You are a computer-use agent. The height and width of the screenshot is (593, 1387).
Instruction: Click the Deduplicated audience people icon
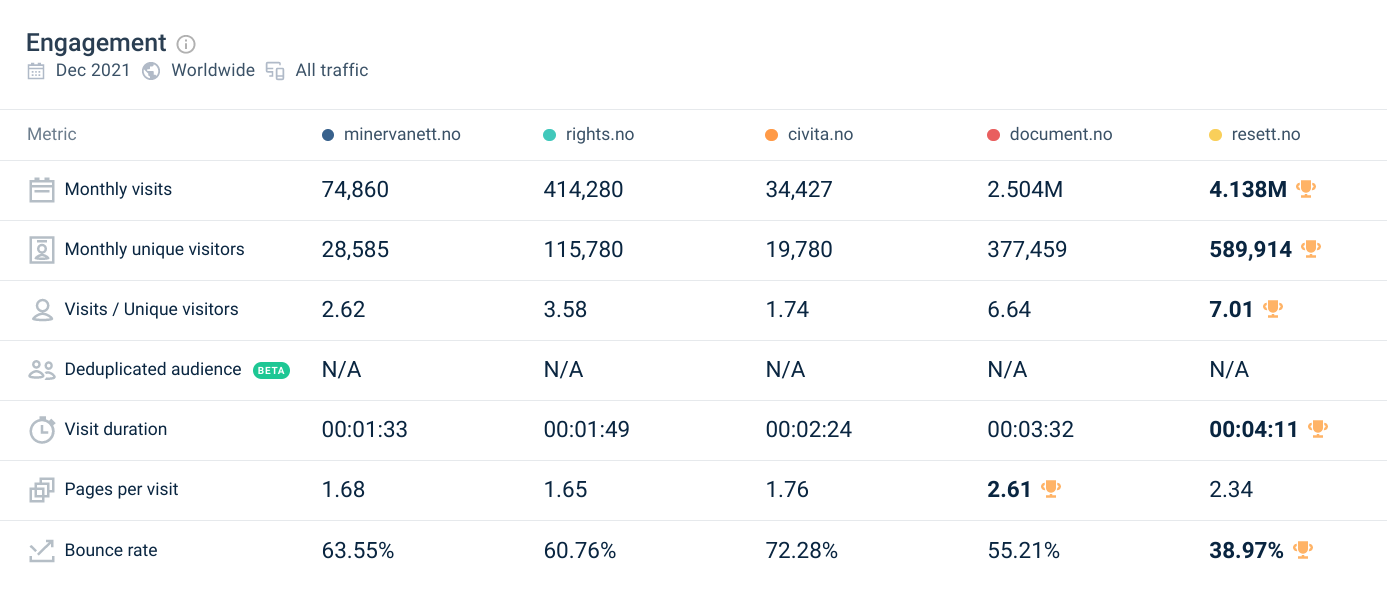click(x=41, y=370)
